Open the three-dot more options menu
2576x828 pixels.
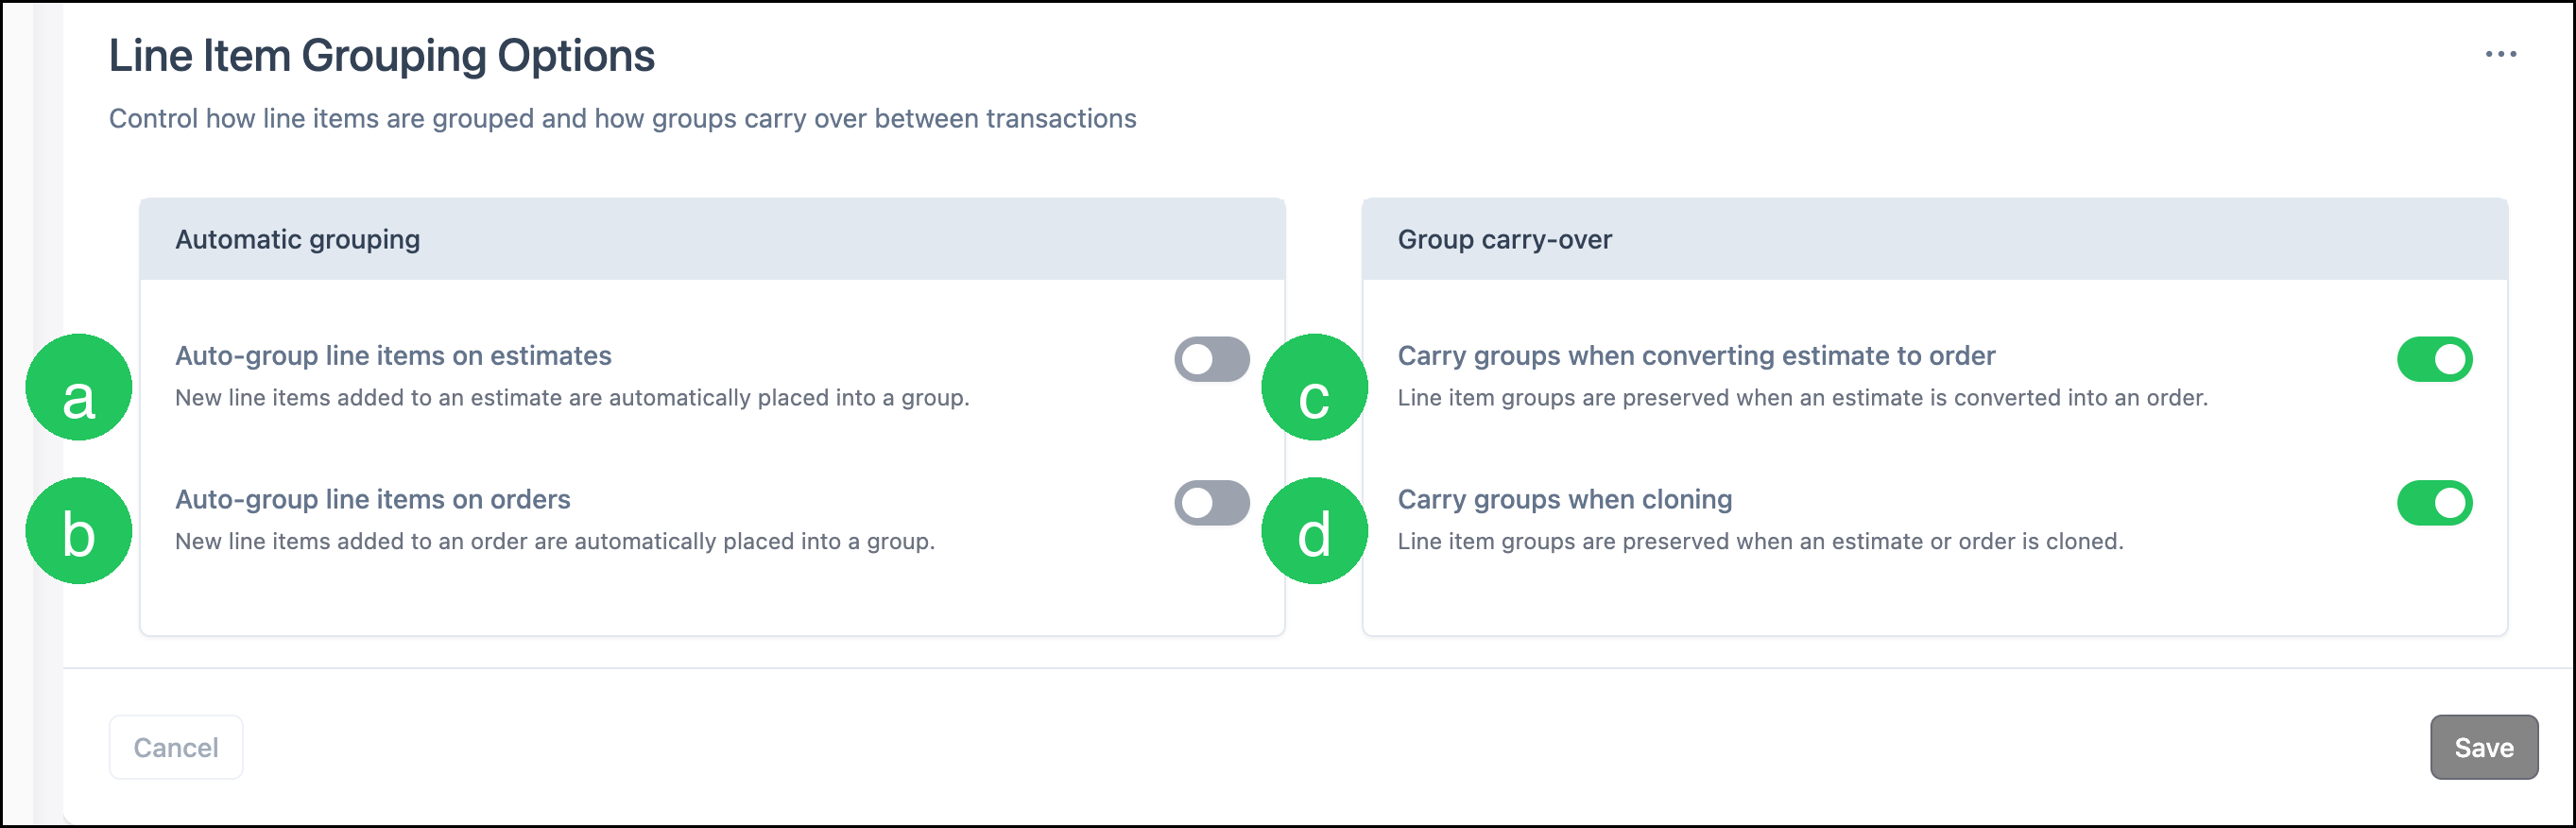pyautogui.click(x=2500, y=55)
